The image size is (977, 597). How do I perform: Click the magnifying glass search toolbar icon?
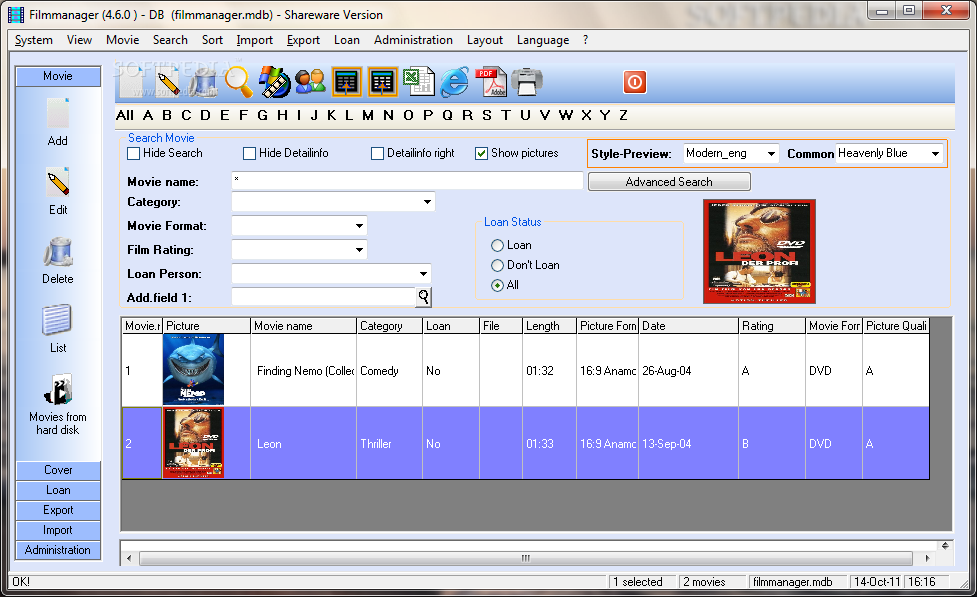239,82
